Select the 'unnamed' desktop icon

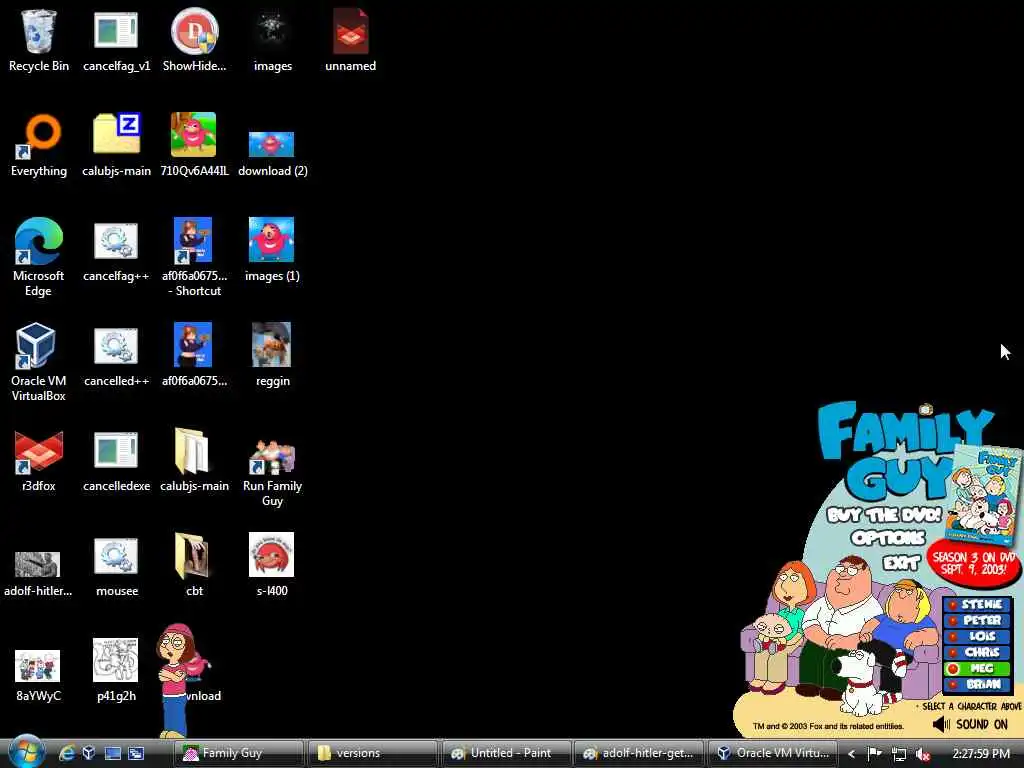(x=351, y=40)
